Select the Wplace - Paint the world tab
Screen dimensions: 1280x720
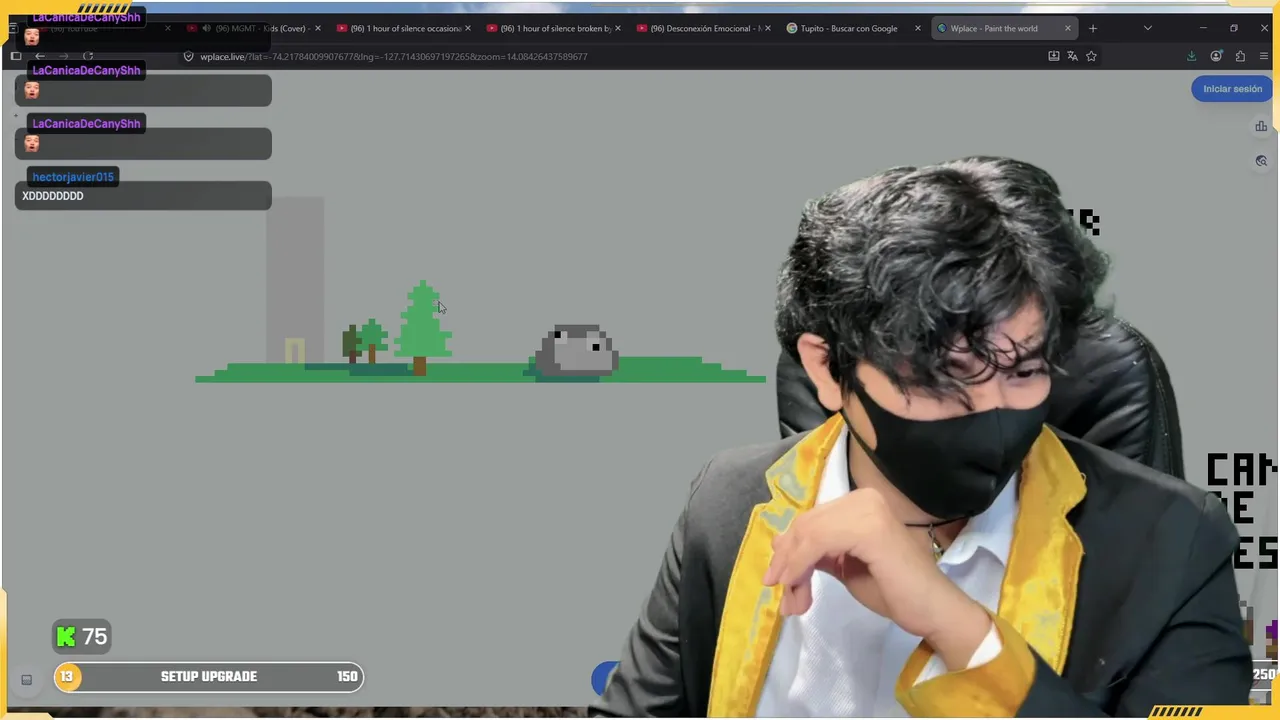click(1002, 28)
